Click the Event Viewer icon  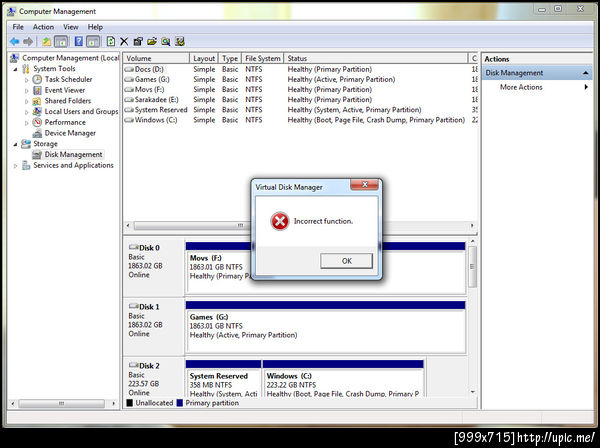coord(37,90)
